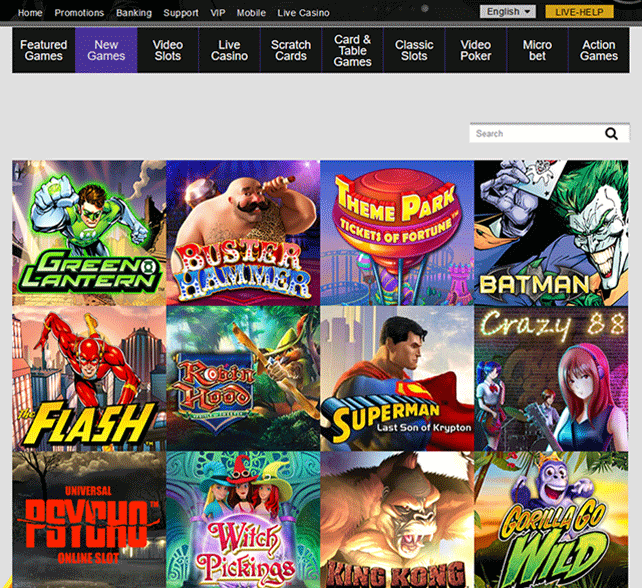Click the LIVE-HELP button

(x=579, y=11)
